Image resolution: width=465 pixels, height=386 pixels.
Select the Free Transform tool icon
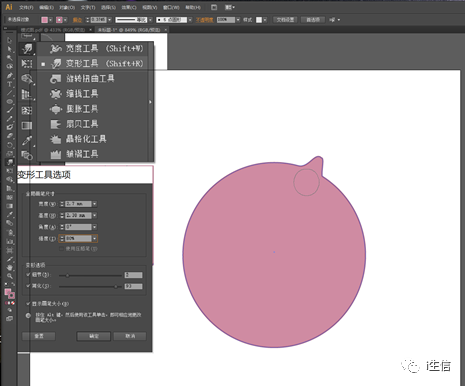27,63
